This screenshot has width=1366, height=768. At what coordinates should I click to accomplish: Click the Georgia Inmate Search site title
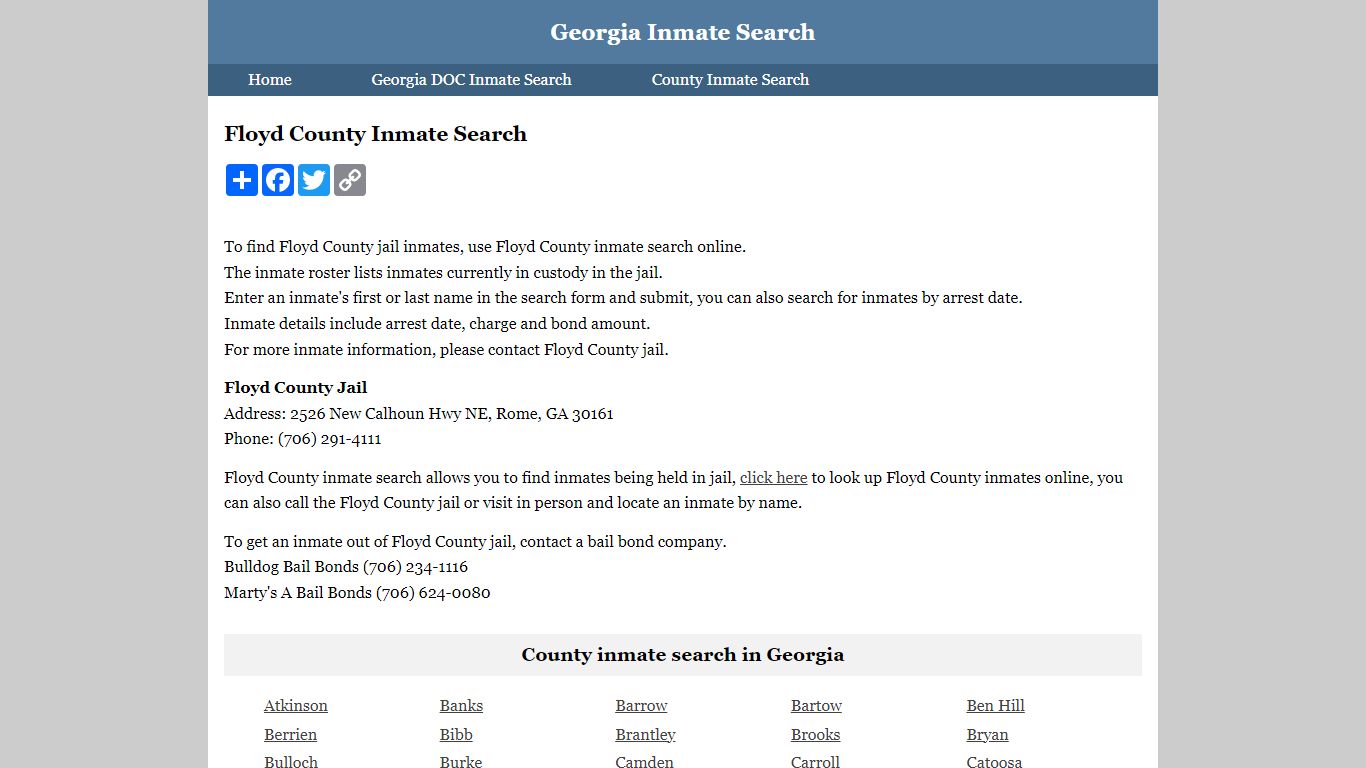682,32
